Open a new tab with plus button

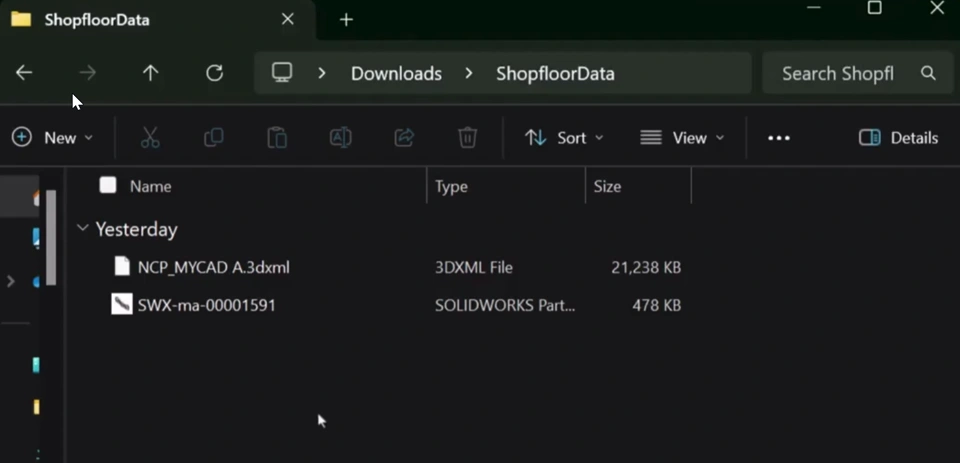346,20
